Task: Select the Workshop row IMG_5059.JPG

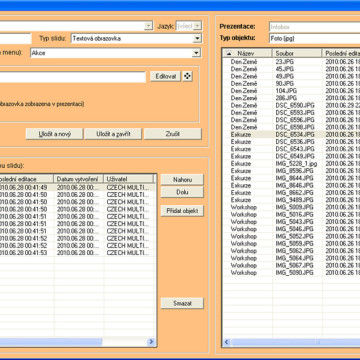Action: [292, 244]
